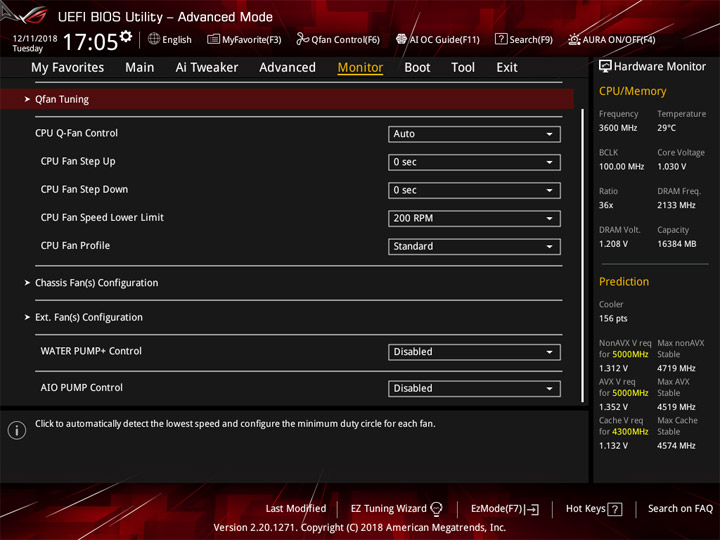720x540 pixels.
Task: Click the globe language icon
Action: pyautogui.click(x=154, y=39)
